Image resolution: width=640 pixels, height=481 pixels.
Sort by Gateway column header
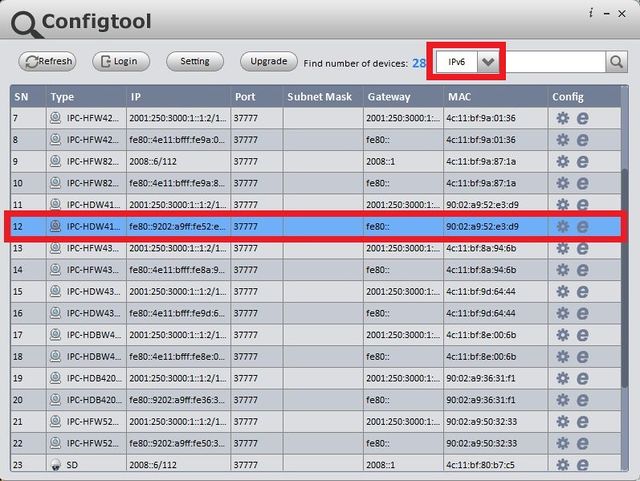click(x=403, y=97)
